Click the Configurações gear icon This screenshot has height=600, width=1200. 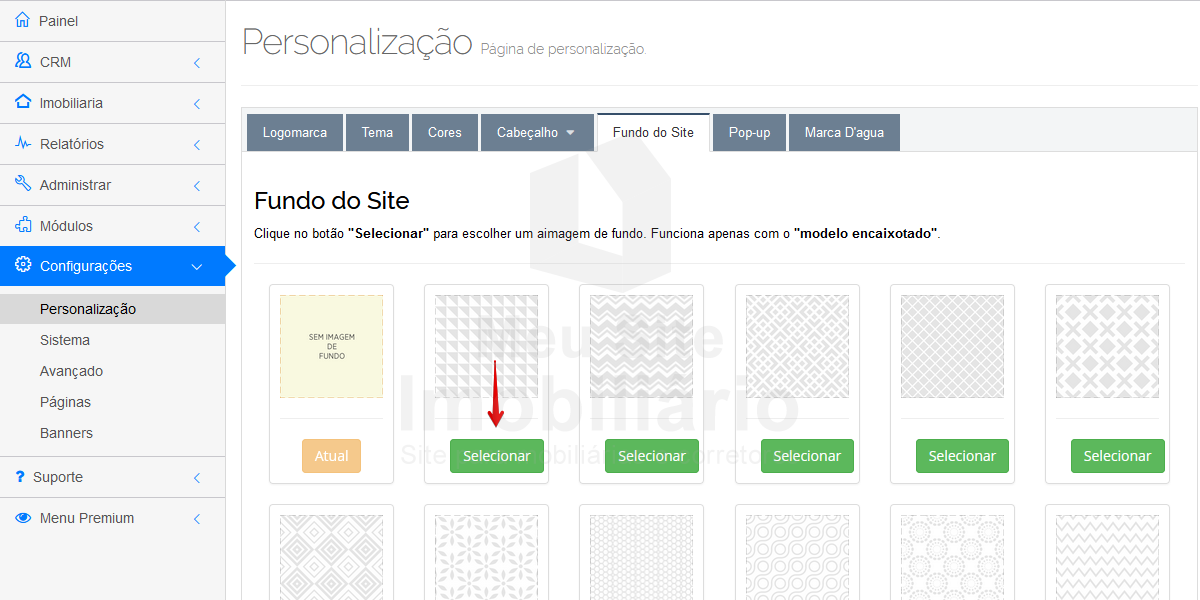coord(23,265)
